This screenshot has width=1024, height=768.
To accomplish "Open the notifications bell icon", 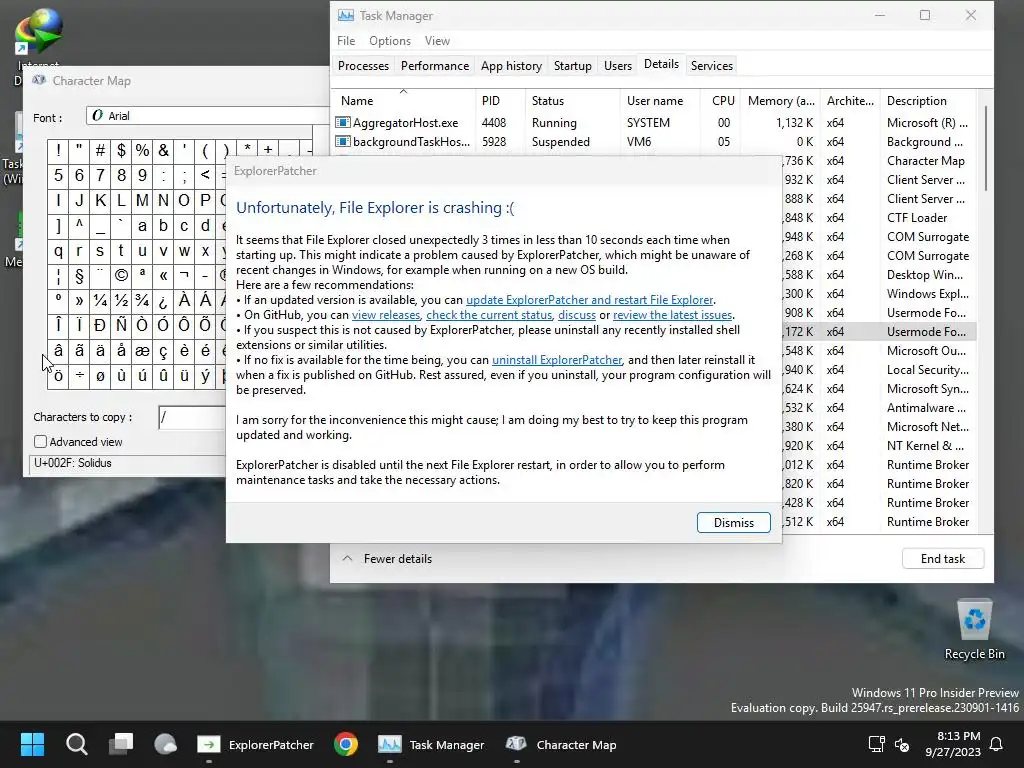I will (x=997, y=744).
